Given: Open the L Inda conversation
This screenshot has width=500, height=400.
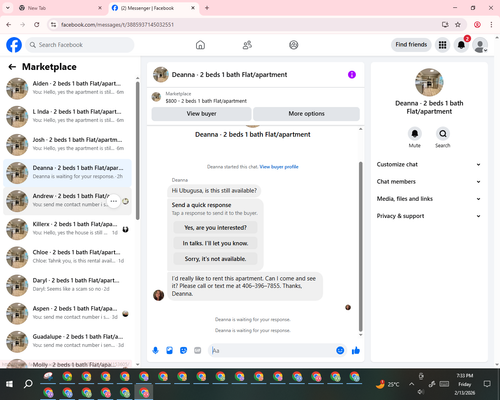Looking at the screenshot, I should 67,116.
